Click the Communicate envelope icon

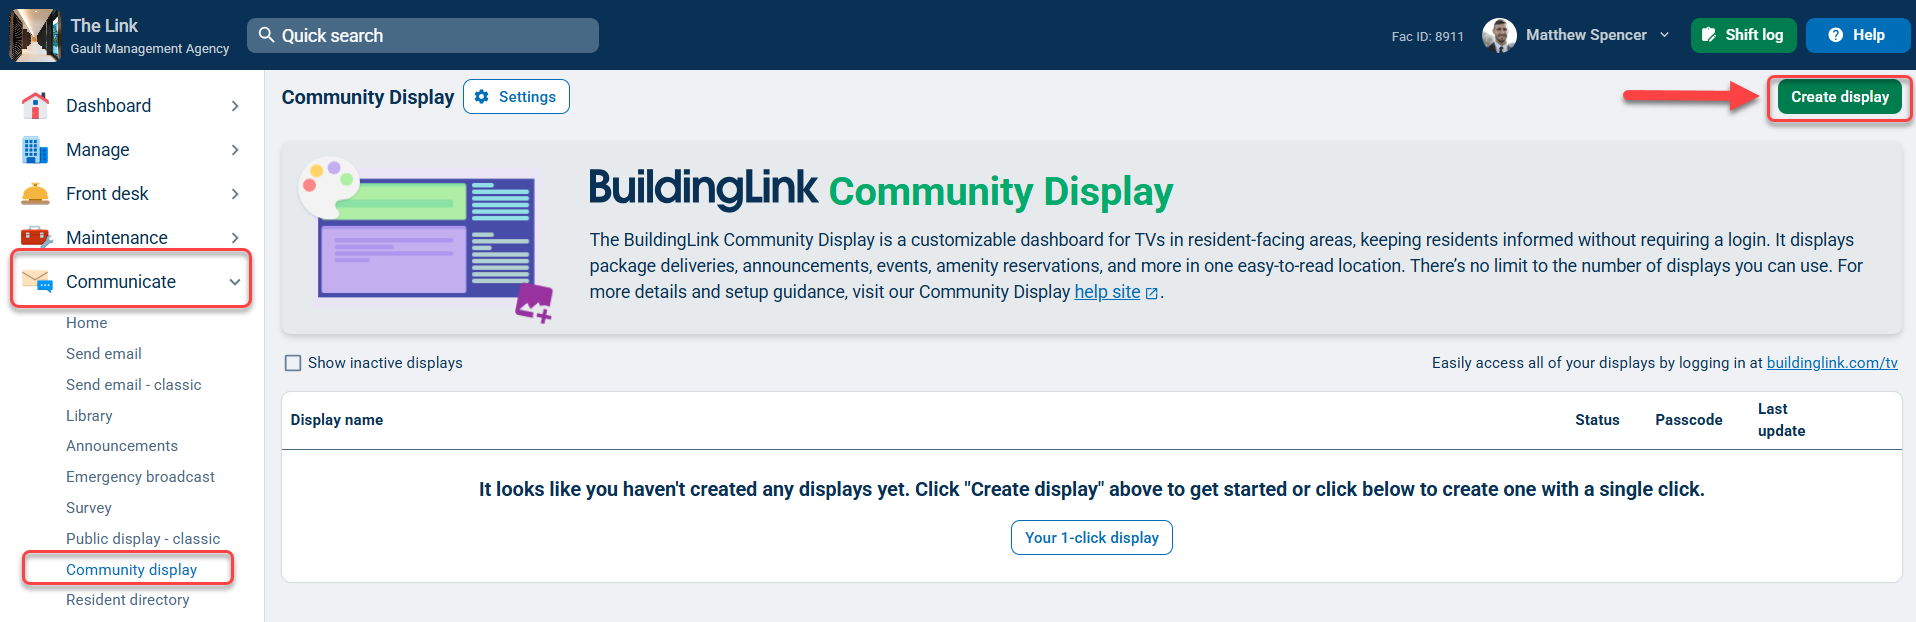[37, 281]
